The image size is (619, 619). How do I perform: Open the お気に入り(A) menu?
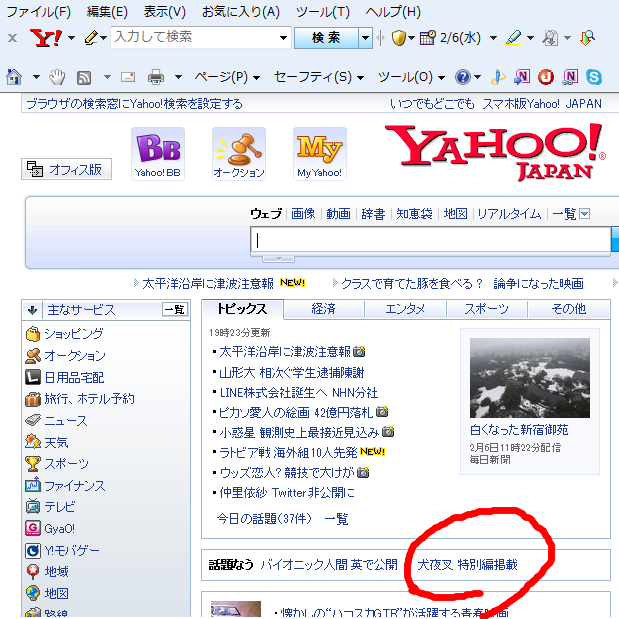240,12
